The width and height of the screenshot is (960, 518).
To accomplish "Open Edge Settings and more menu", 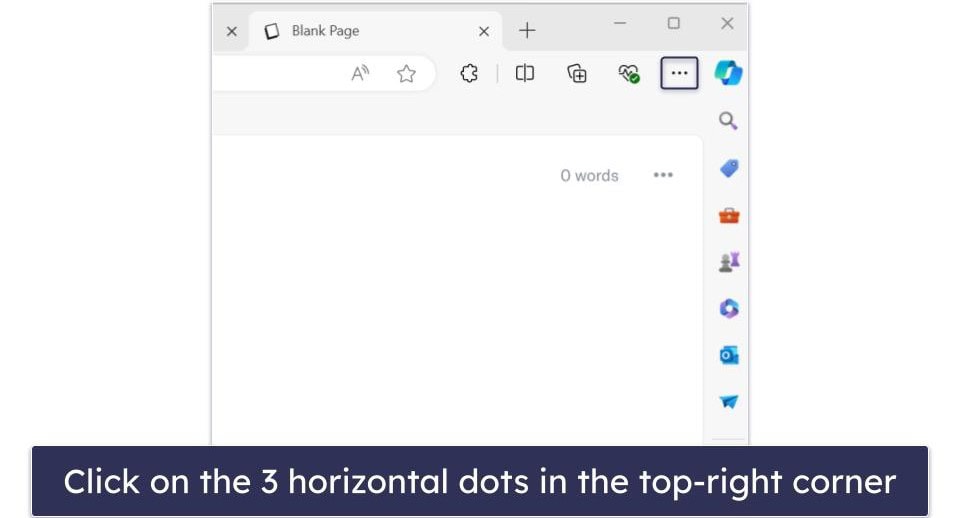I will [x=679, y=73].
